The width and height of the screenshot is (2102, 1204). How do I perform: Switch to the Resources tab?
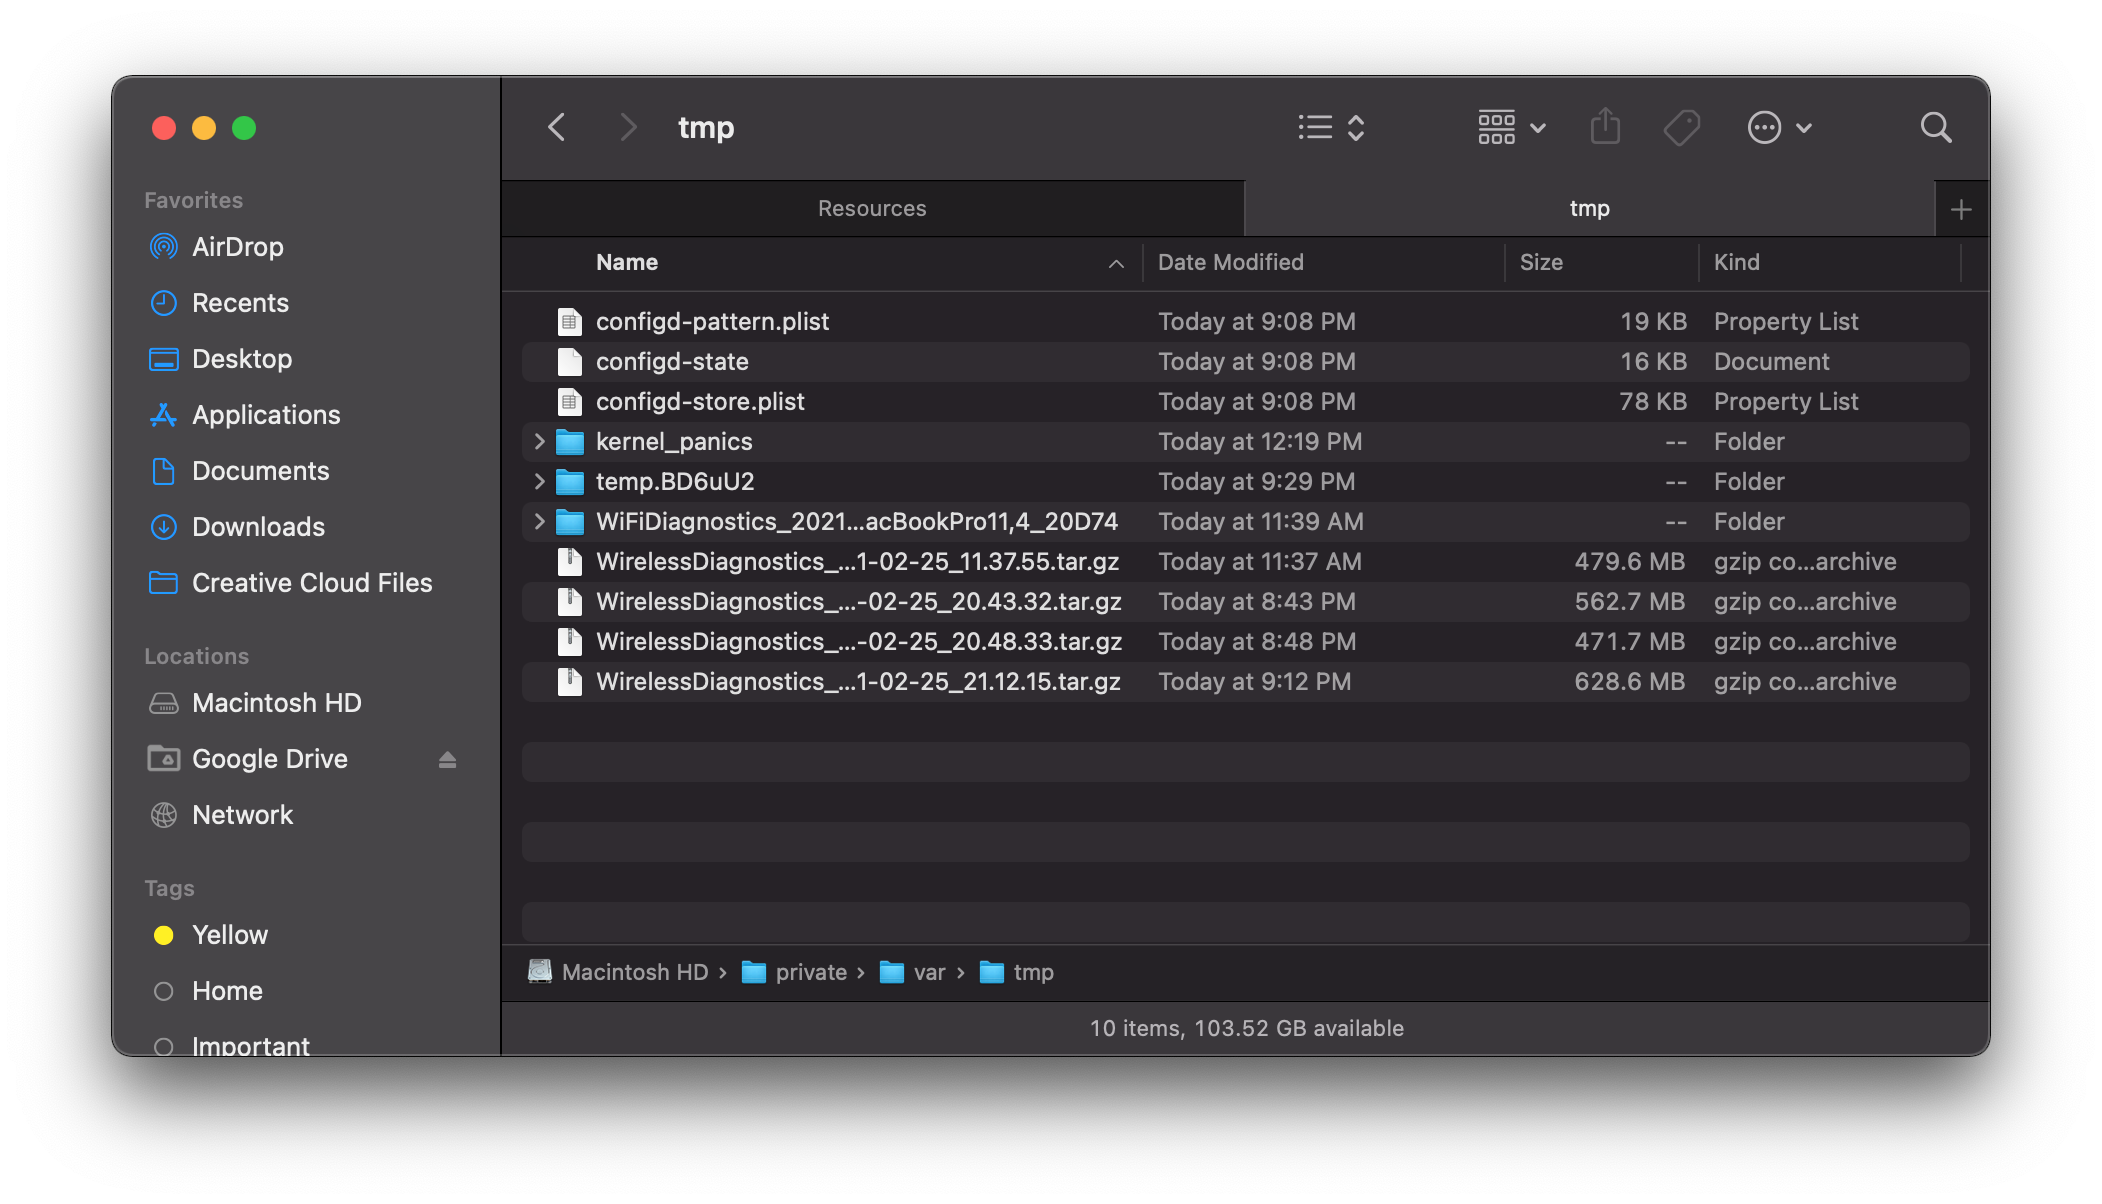pos(872,208)
